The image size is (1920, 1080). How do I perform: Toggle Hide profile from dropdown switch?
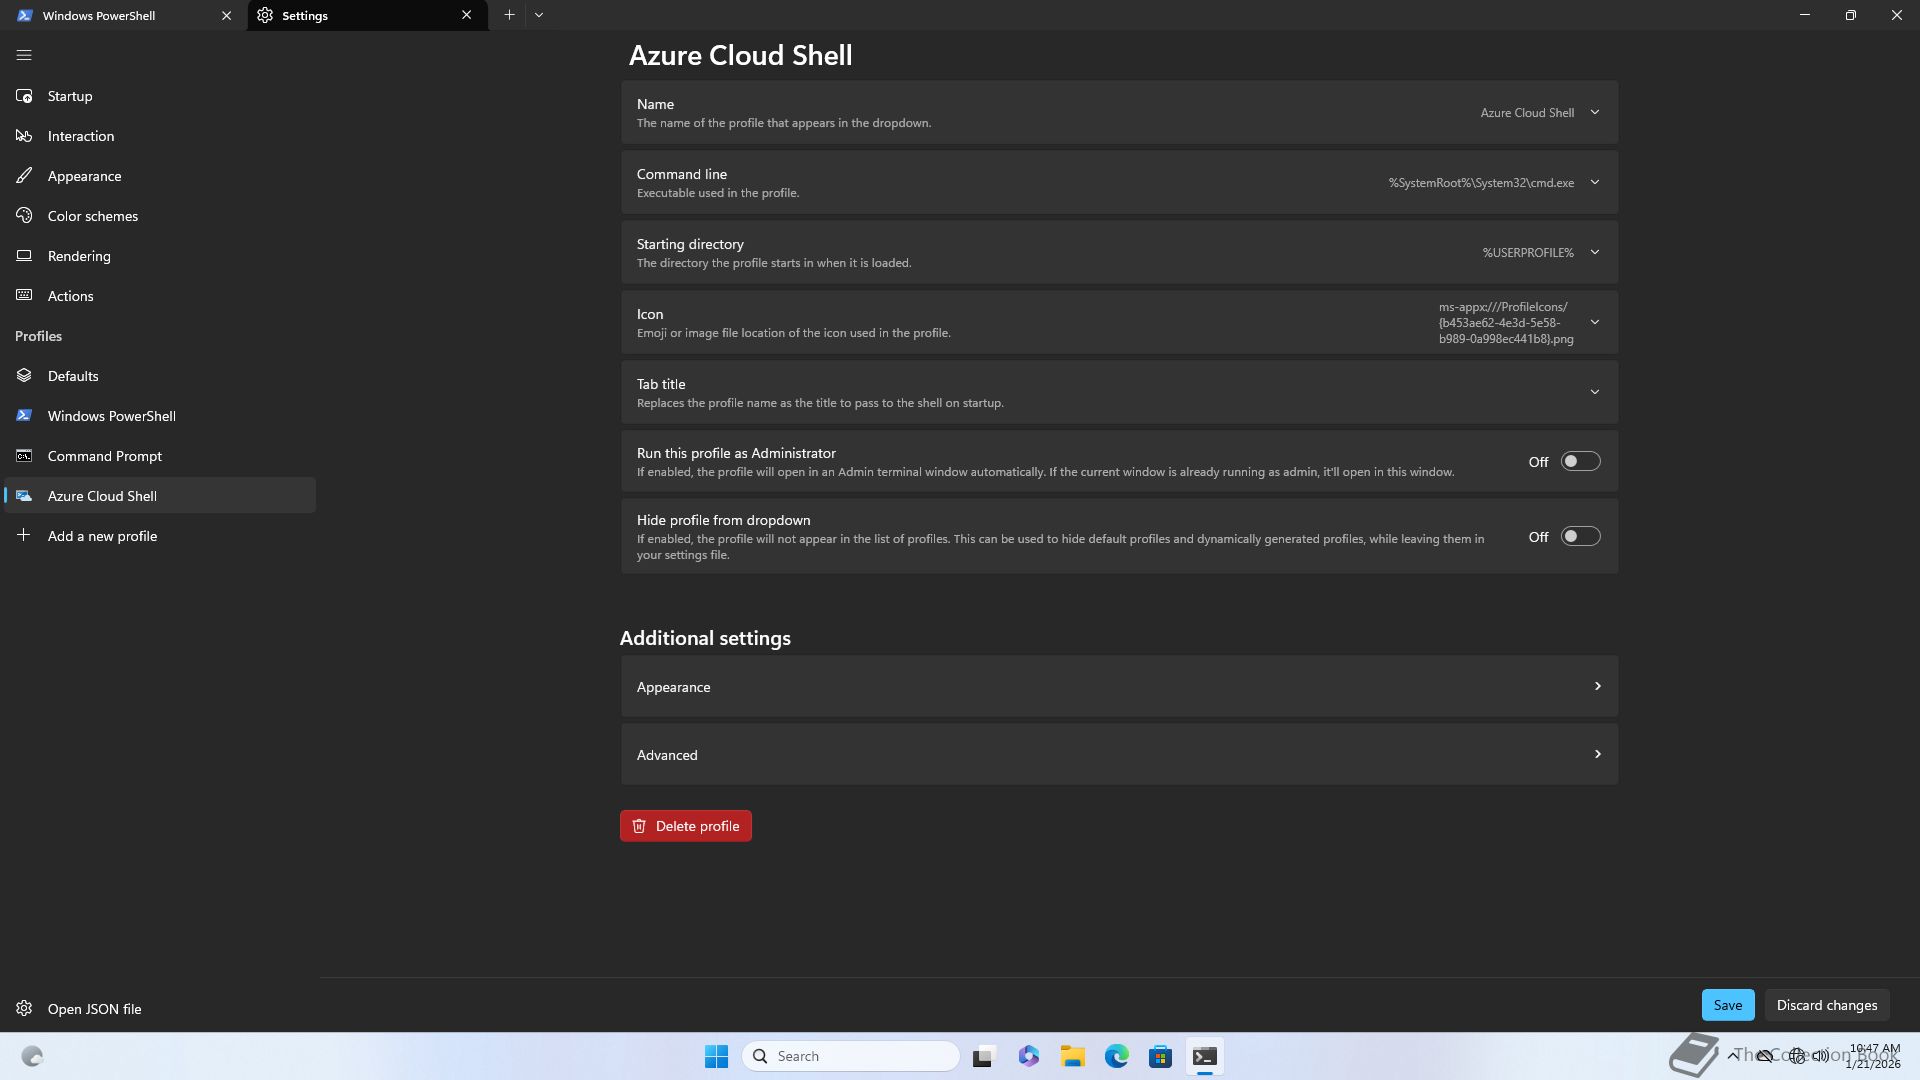(1580, 537)
